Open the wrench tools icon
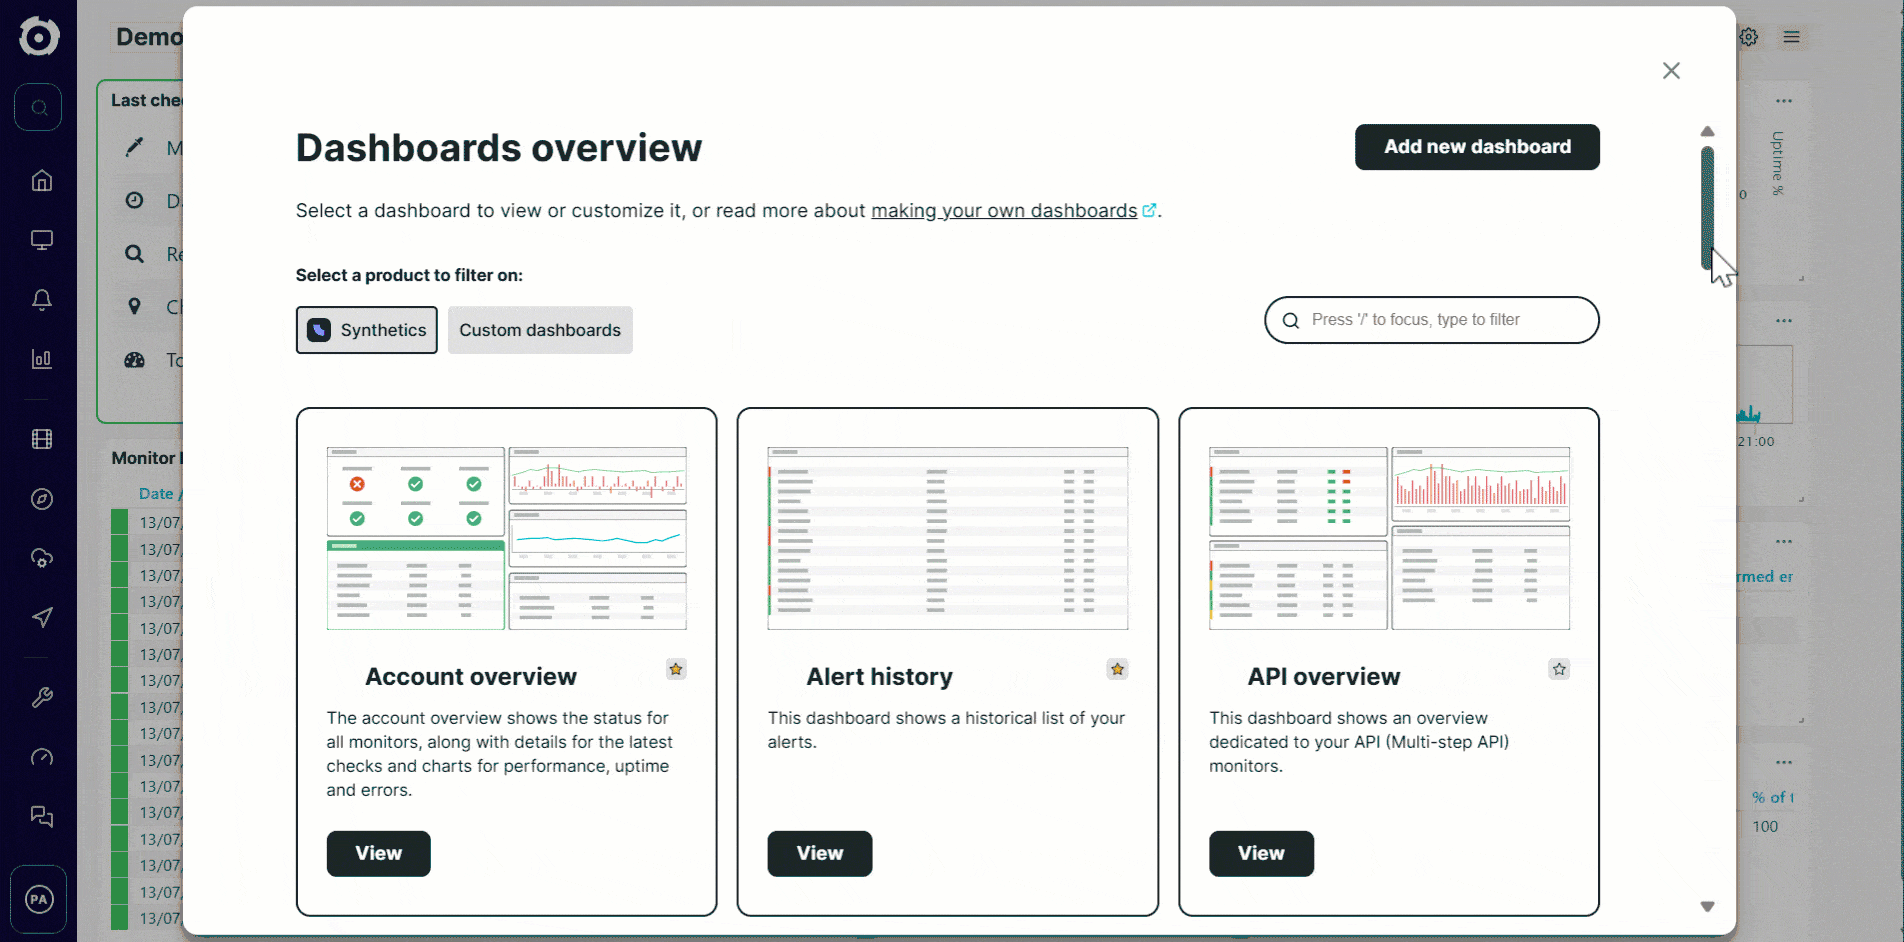 pos(41,697)
